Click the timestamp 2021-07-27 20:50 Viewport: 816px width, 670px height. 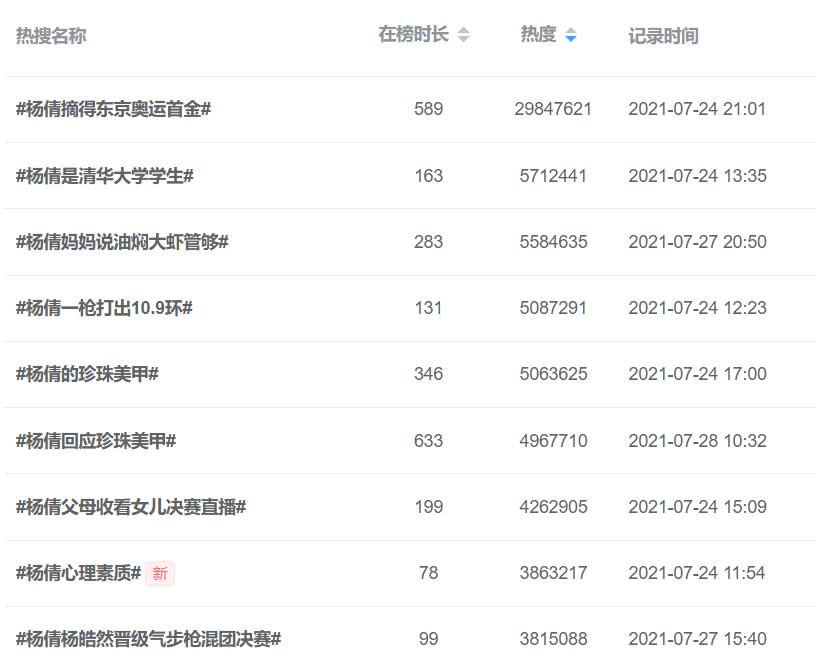tap(697, 242)
